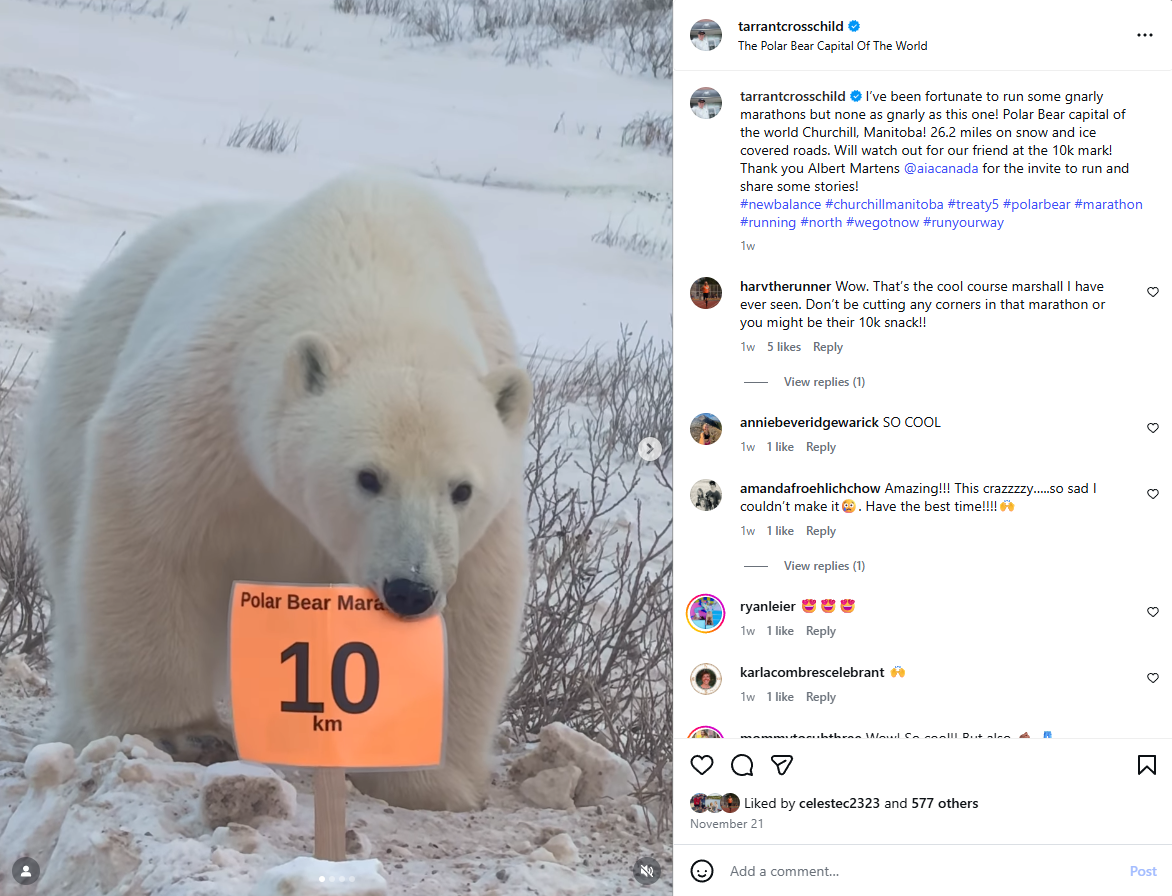Reply to anniebeveridgewarick's comment
This screenshot has height=896, width=1172.
[821, 447]
